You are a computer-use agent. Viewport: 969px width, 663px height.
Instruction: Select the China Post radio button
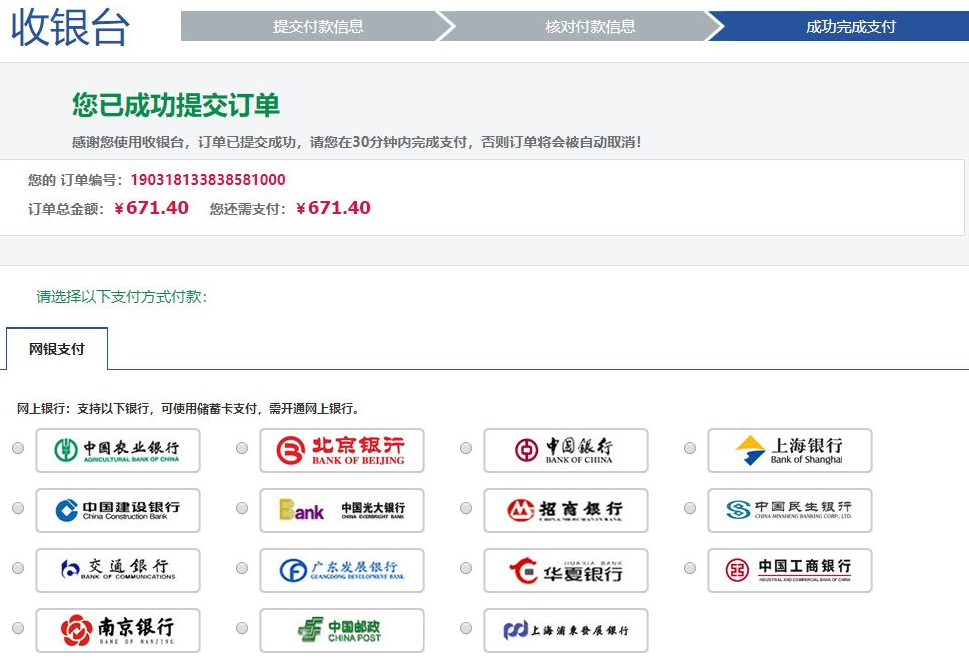[242, 628]
